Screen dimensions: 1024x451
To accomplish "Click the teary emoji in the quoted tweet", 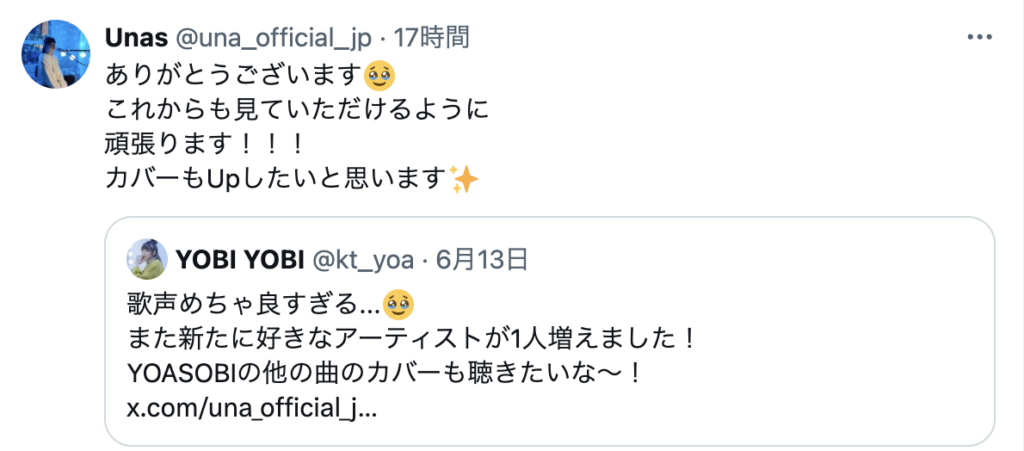I will click(399, 303).
